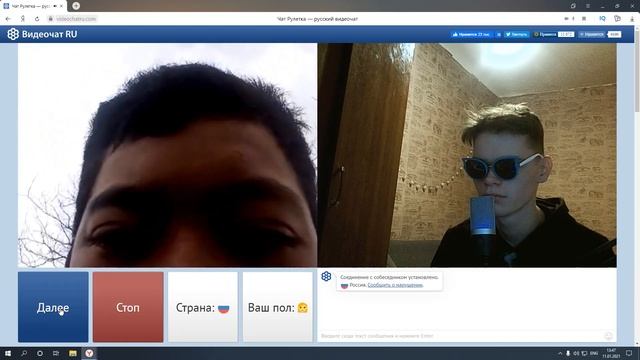640x360 pixels.
Task: Click the Odnoklassniki Класс share button
Action: point(545,34)
